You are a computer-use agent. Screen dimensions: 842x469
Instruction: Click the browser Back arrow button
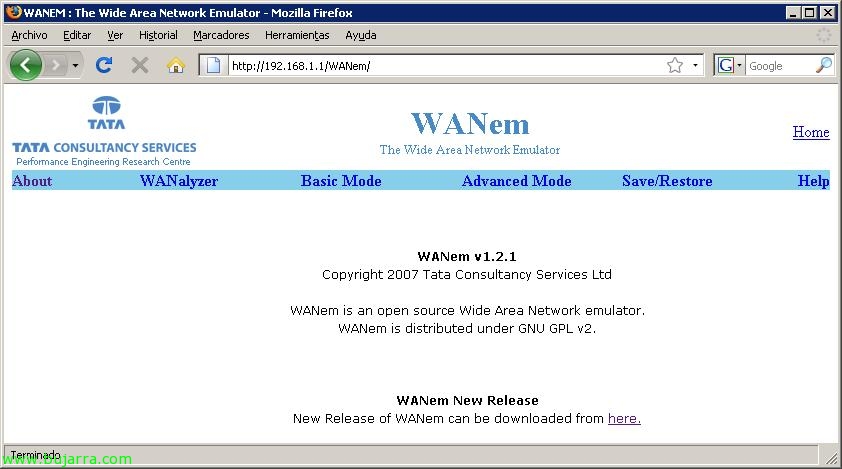(x=25, y=66)
